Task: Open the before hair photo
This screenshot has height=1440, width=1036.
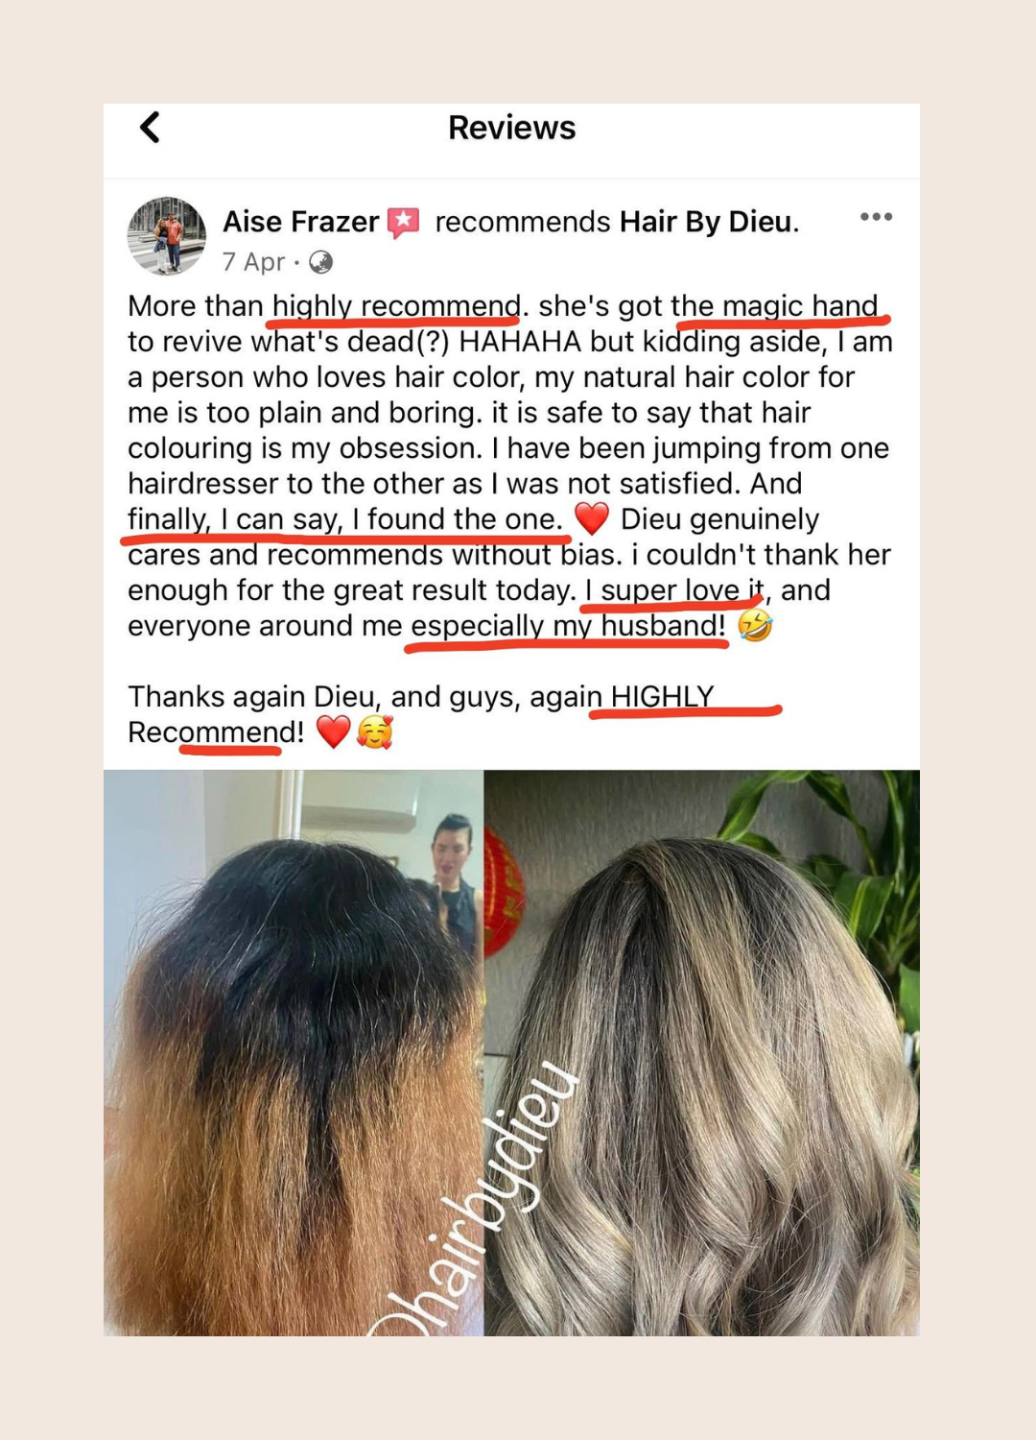Action: pos(294,1053)
